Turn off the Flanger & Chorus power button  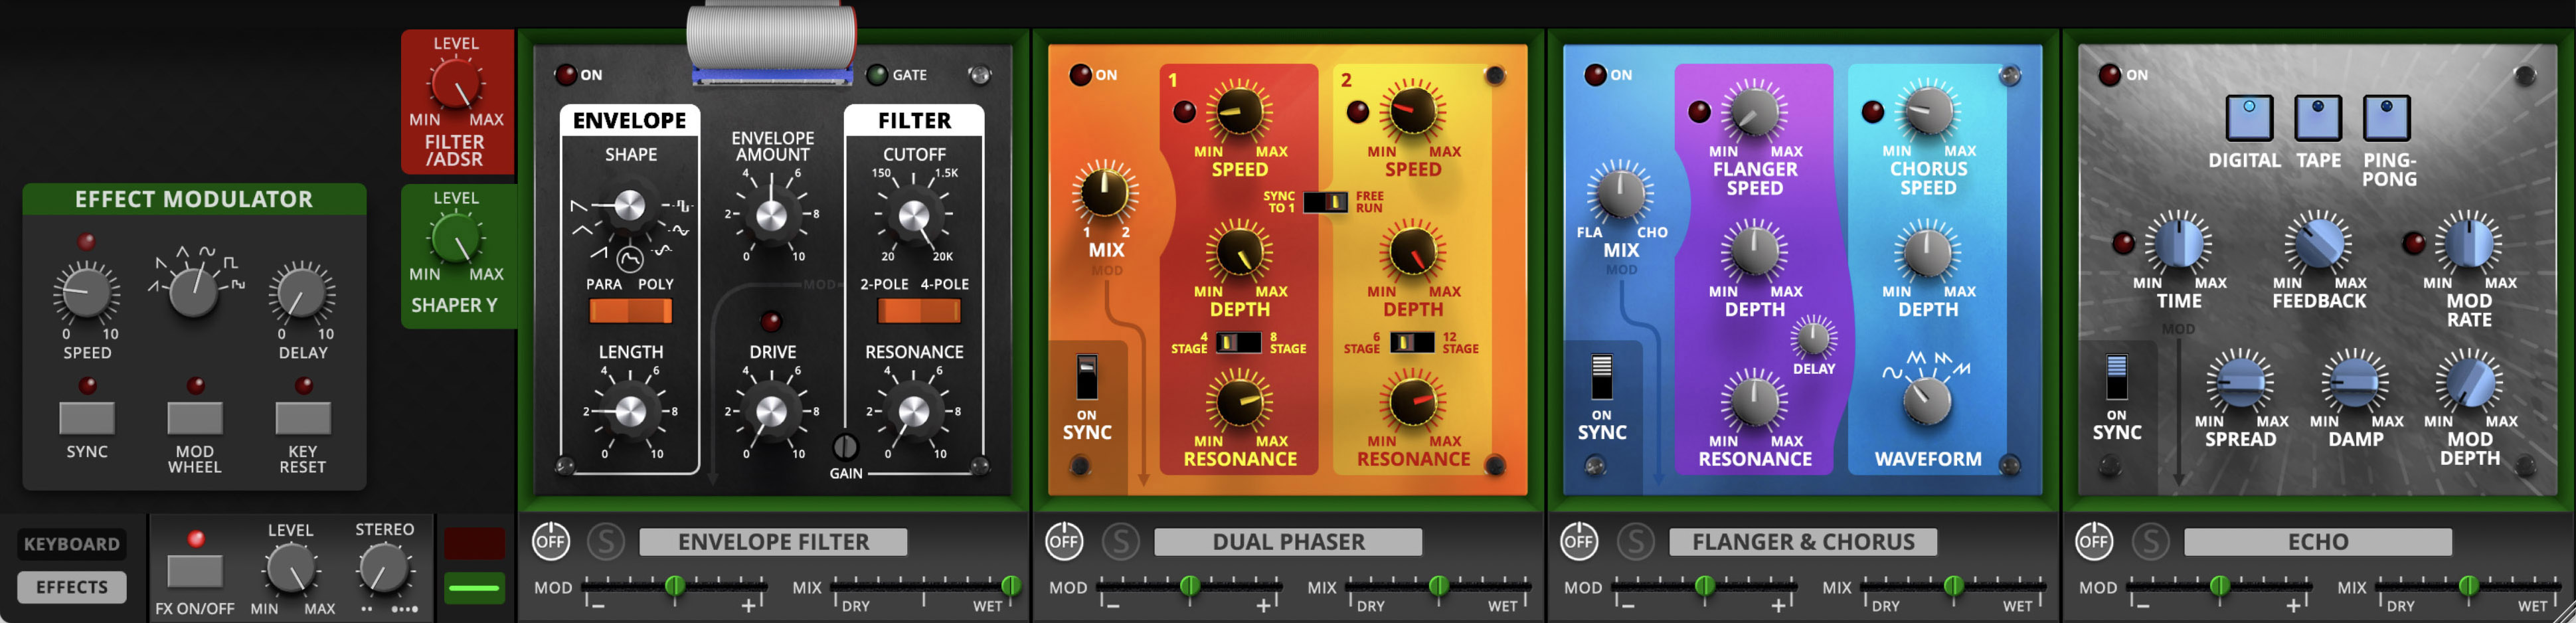click(x=1580, y=541)
